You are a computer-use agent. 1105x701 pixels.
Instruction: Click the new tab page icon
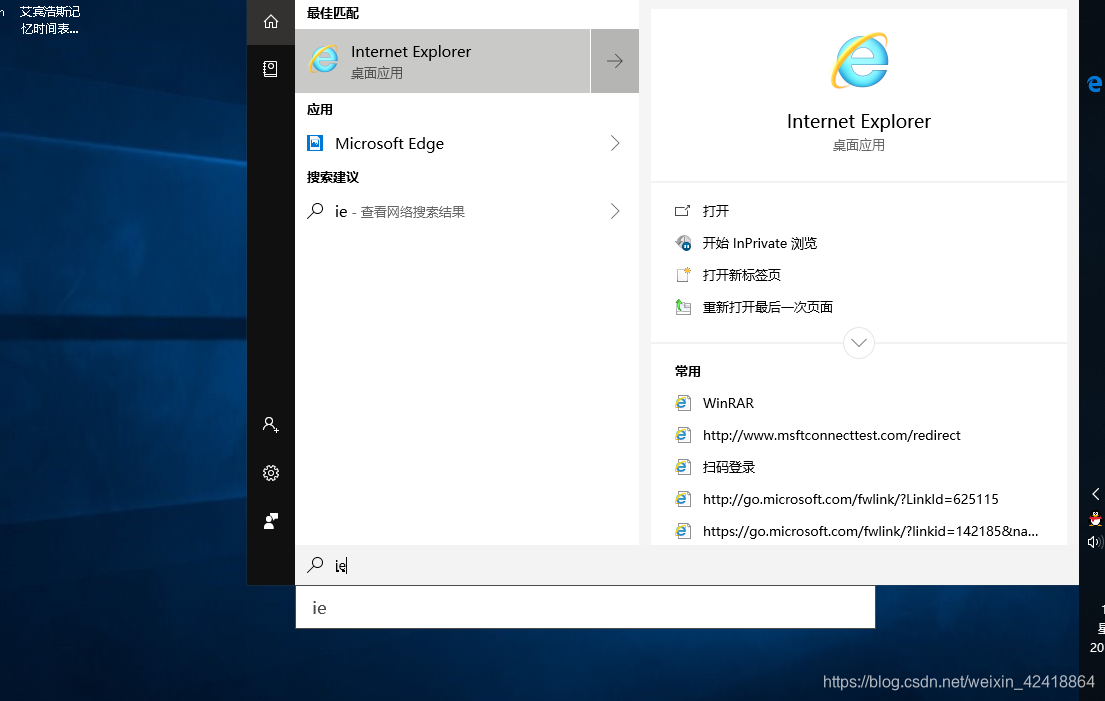pos(682,275)
